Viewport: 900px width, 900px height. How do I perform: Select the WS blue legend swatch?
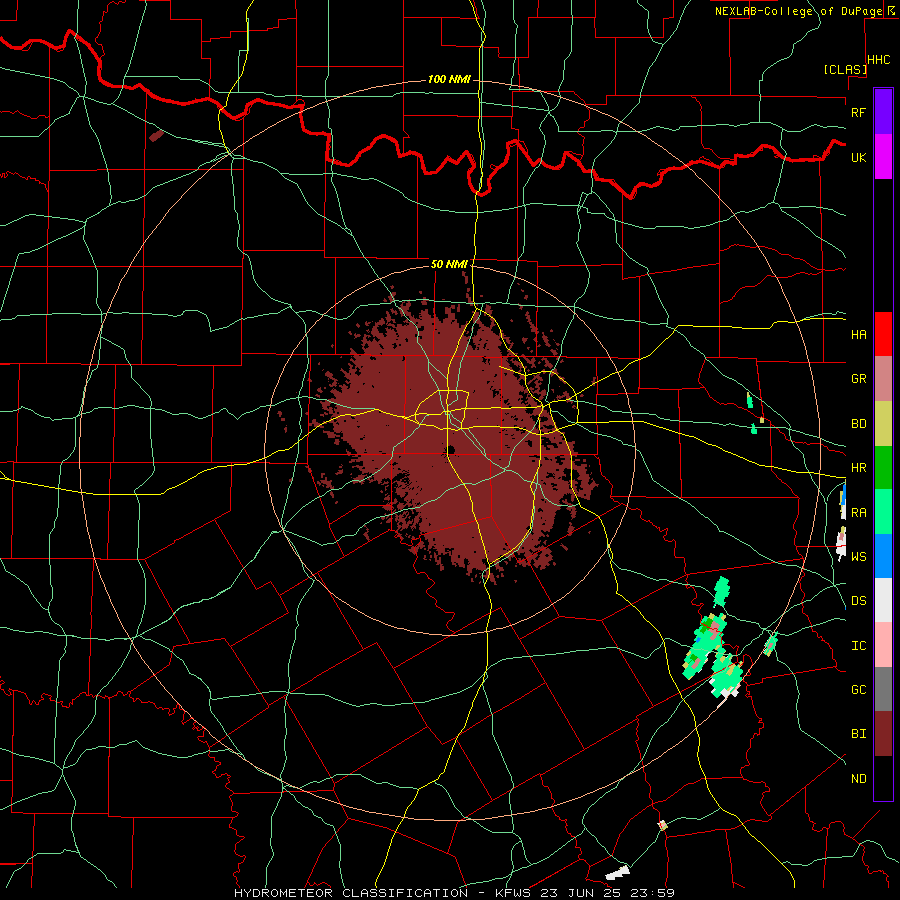(x=883, y=556)
